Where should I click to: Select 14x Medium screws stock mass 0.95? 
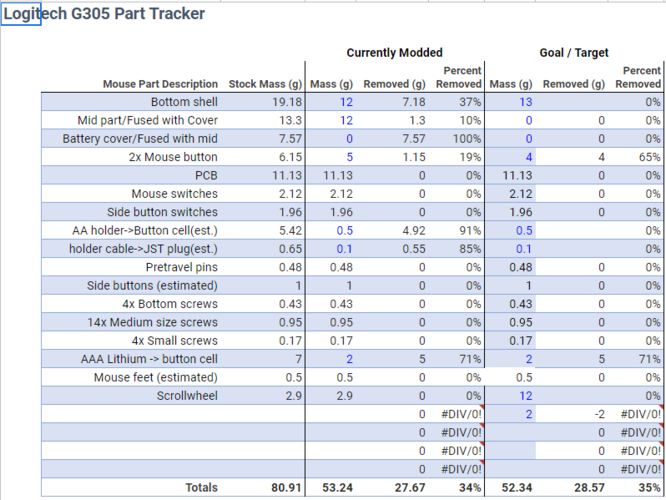pyautogui.click(x=290, y=322)
